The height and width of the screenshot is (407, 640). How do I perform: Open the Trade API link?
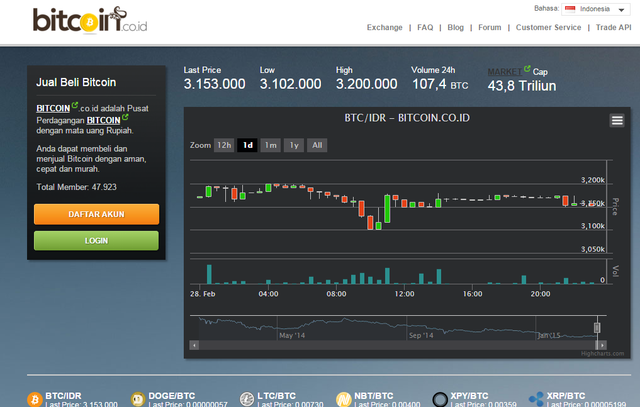[x=613, y=27]
